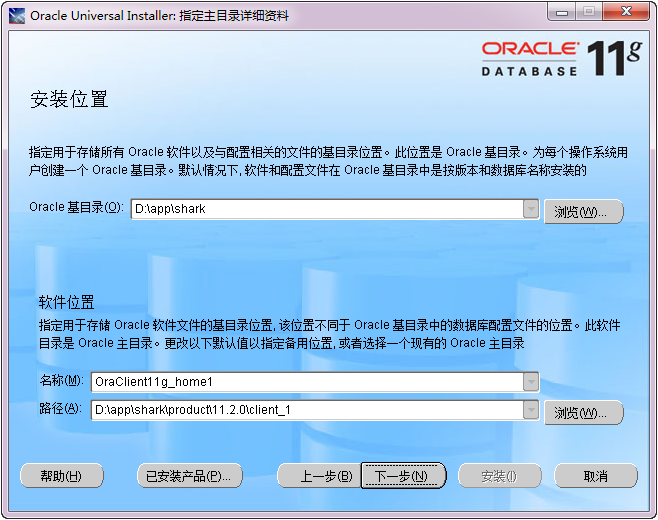Click the 名称(M) label

62,380
